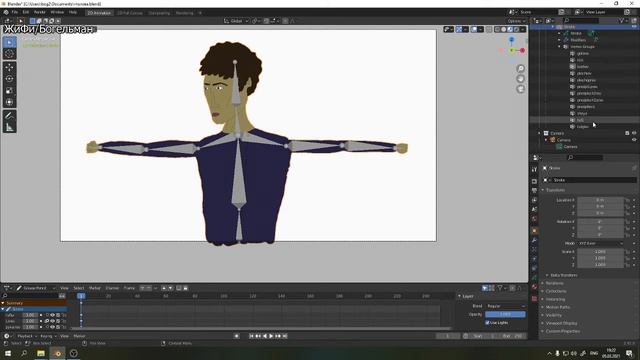
Task: Activate the Move tool
Action: click(x=9, y=67)
